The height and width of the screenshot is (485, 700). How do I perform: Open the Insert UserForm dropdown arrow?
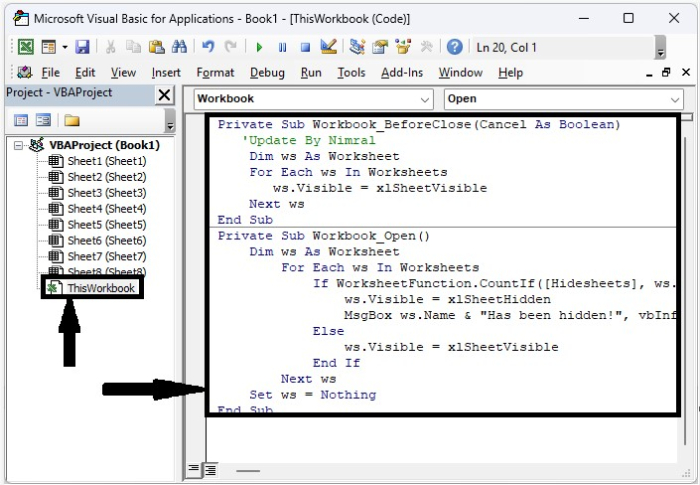pos(65,47)
